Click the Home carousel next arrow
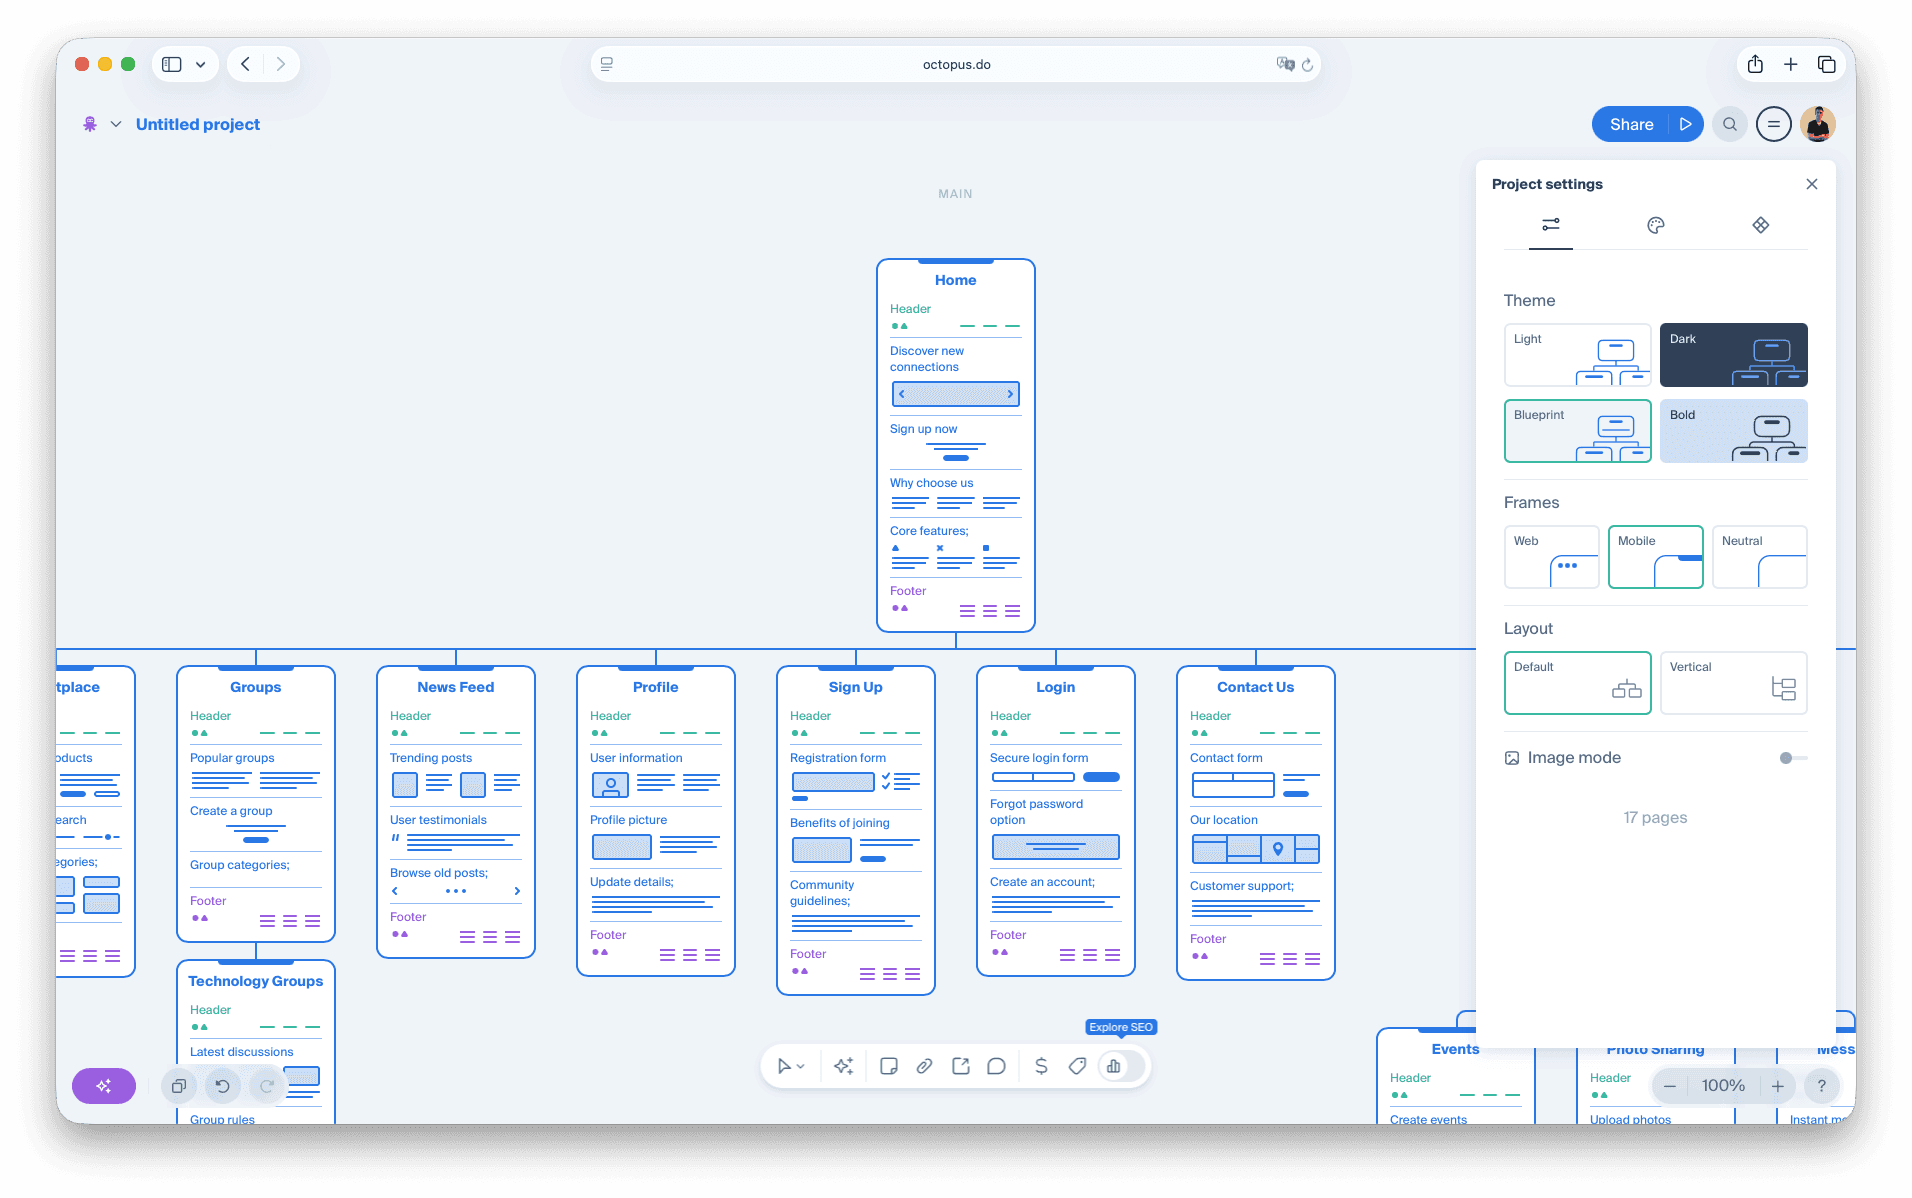 (1010, 394)
